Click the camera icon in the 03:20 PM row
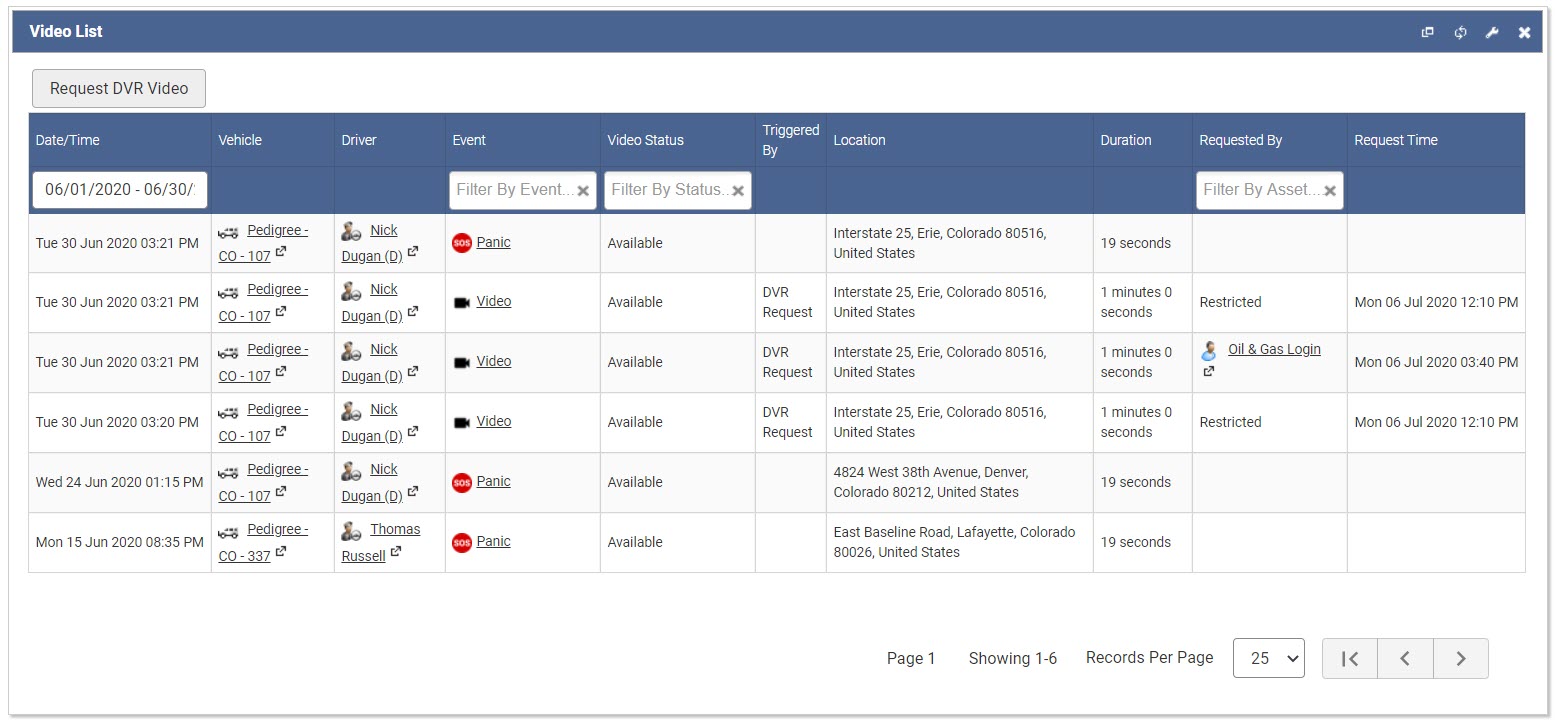The image size is (1557, 720). (461, 422)
